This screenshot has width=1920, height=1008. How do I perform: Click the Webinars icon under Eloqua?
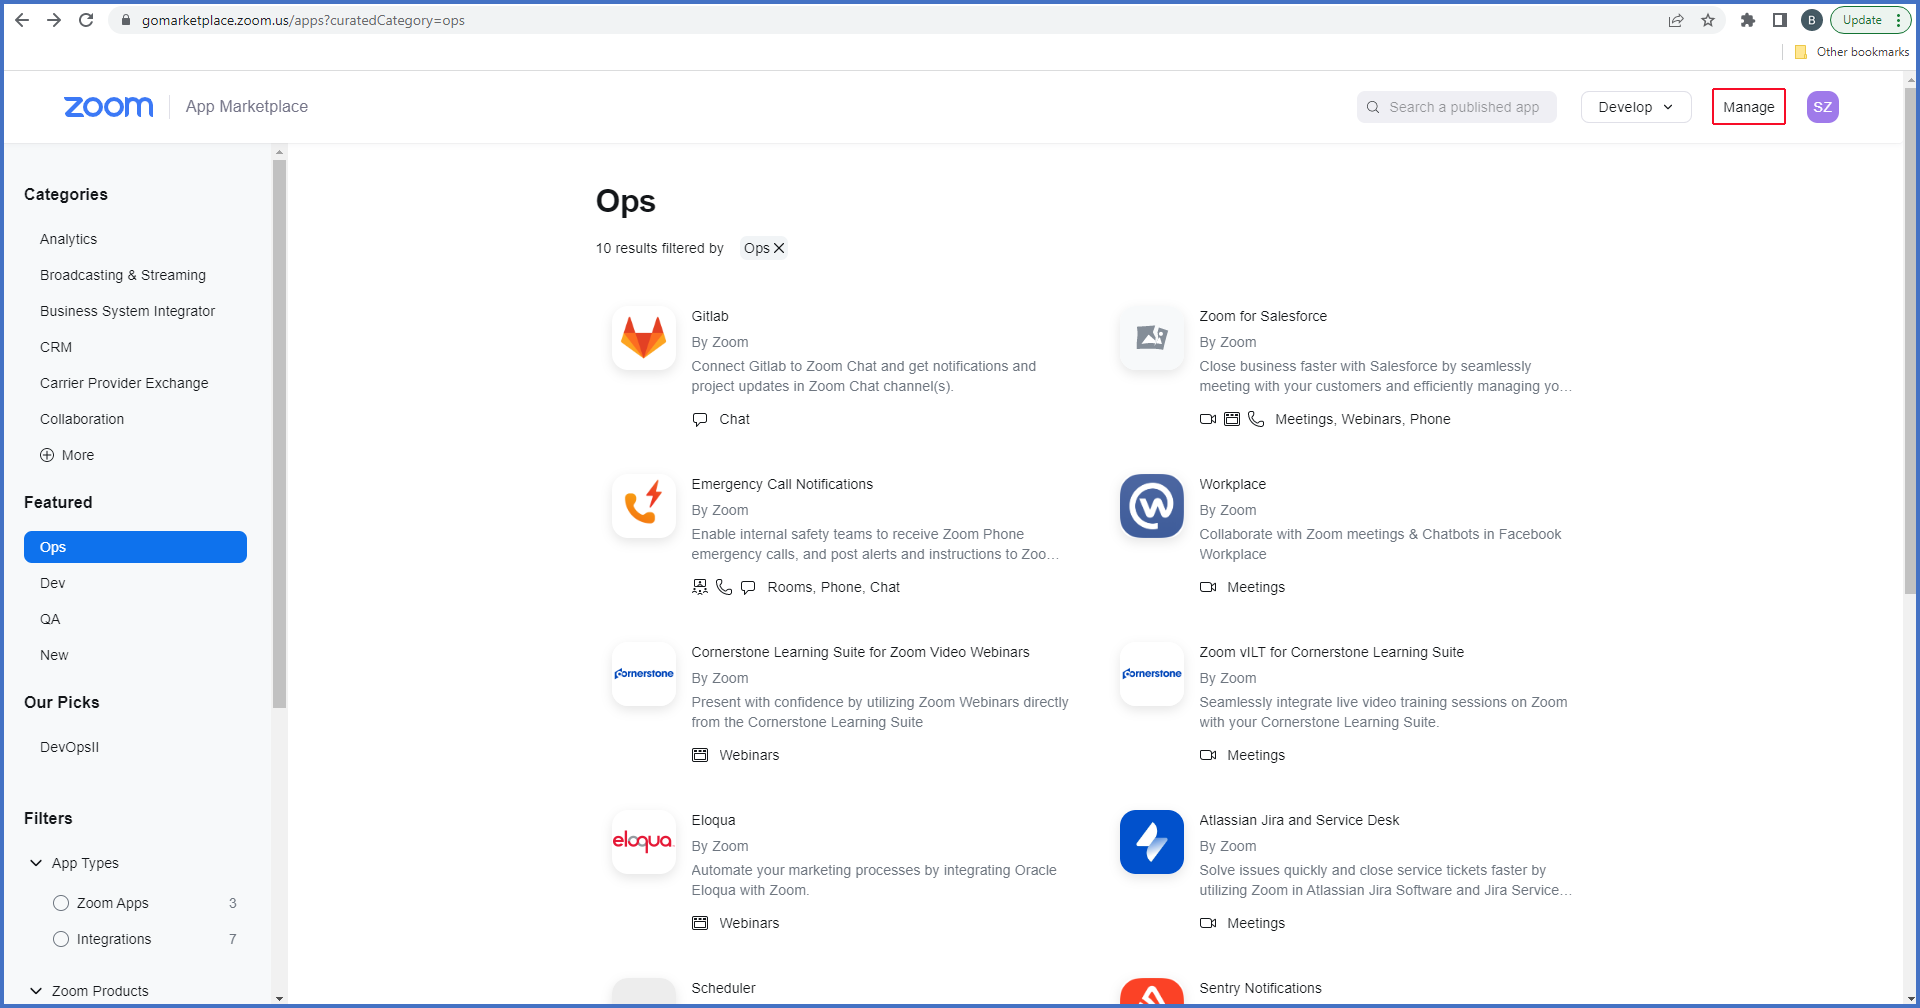[x=700, y=923]
